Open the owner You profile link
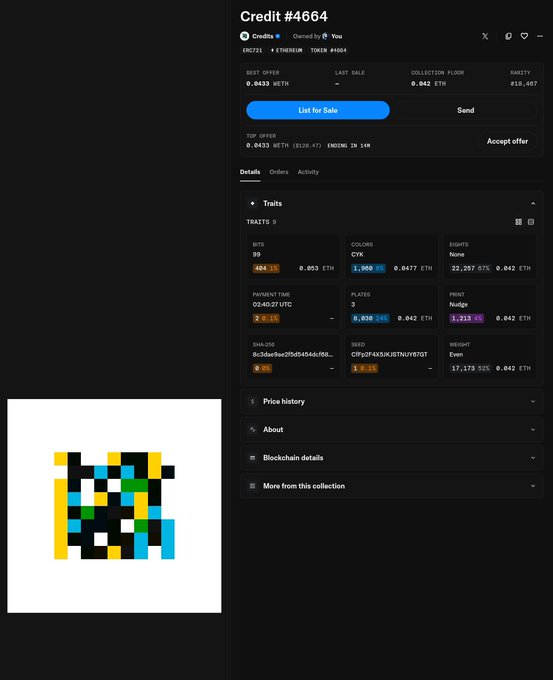 337,36
